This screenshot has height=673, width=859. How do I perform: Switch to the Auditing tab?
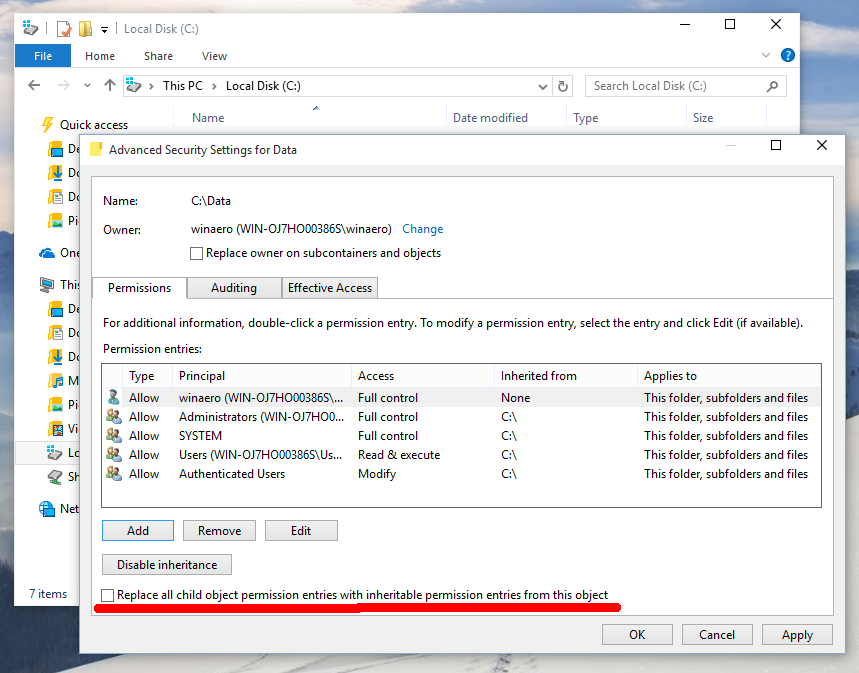tap(233, 287)
